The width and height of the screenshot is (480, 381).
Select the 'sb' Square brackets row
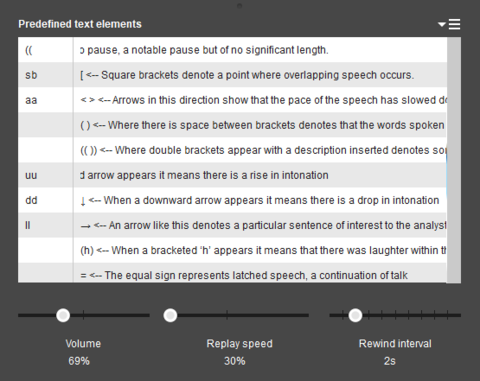tap(232, 75)
